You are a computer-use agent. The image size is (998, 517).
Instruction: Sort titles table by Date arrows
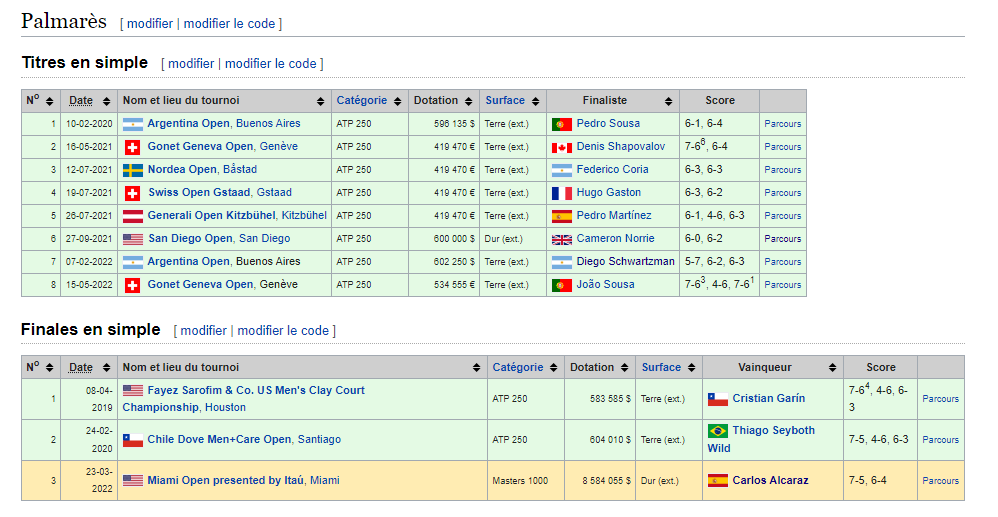[106, 101]
